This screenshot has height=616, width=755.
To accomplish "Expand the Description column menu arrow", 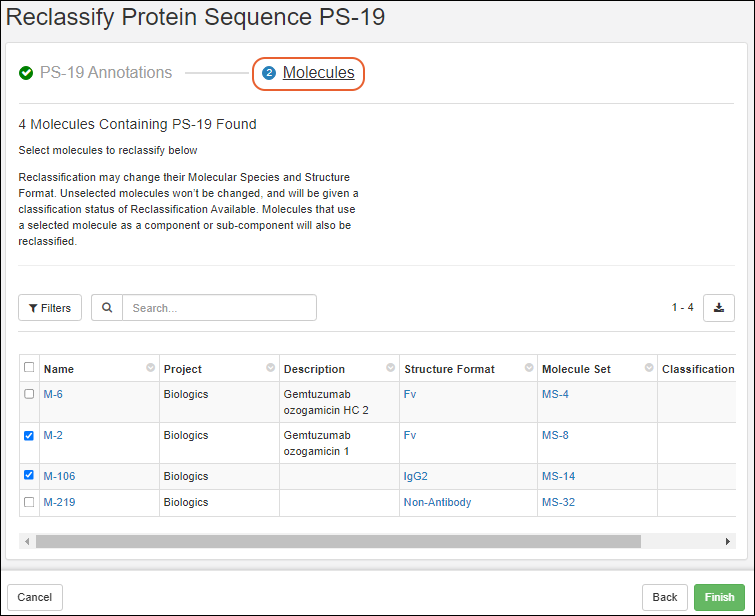I will pos(390,368).
